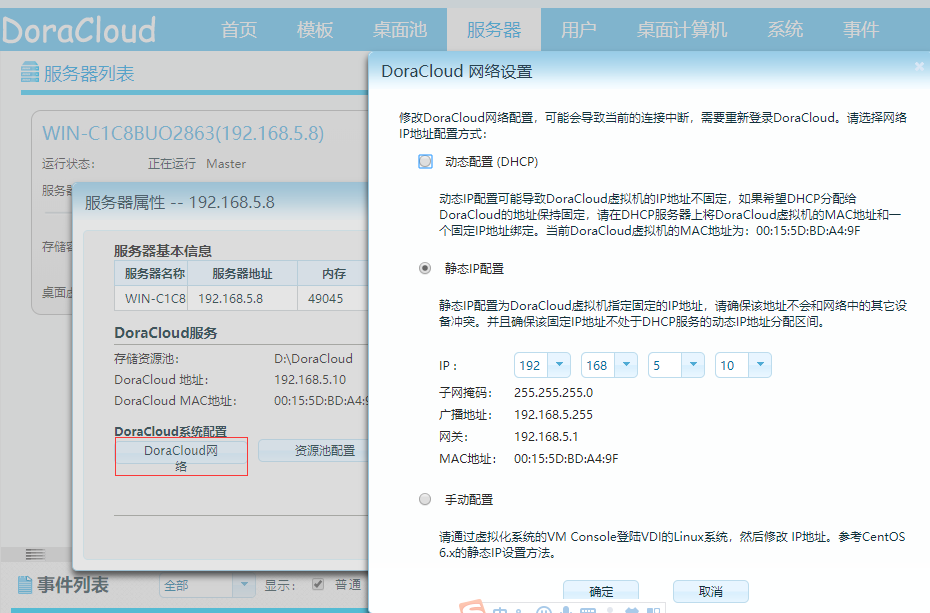
Task: Click the DoraCloud服务 section heading
Action: 165,333
